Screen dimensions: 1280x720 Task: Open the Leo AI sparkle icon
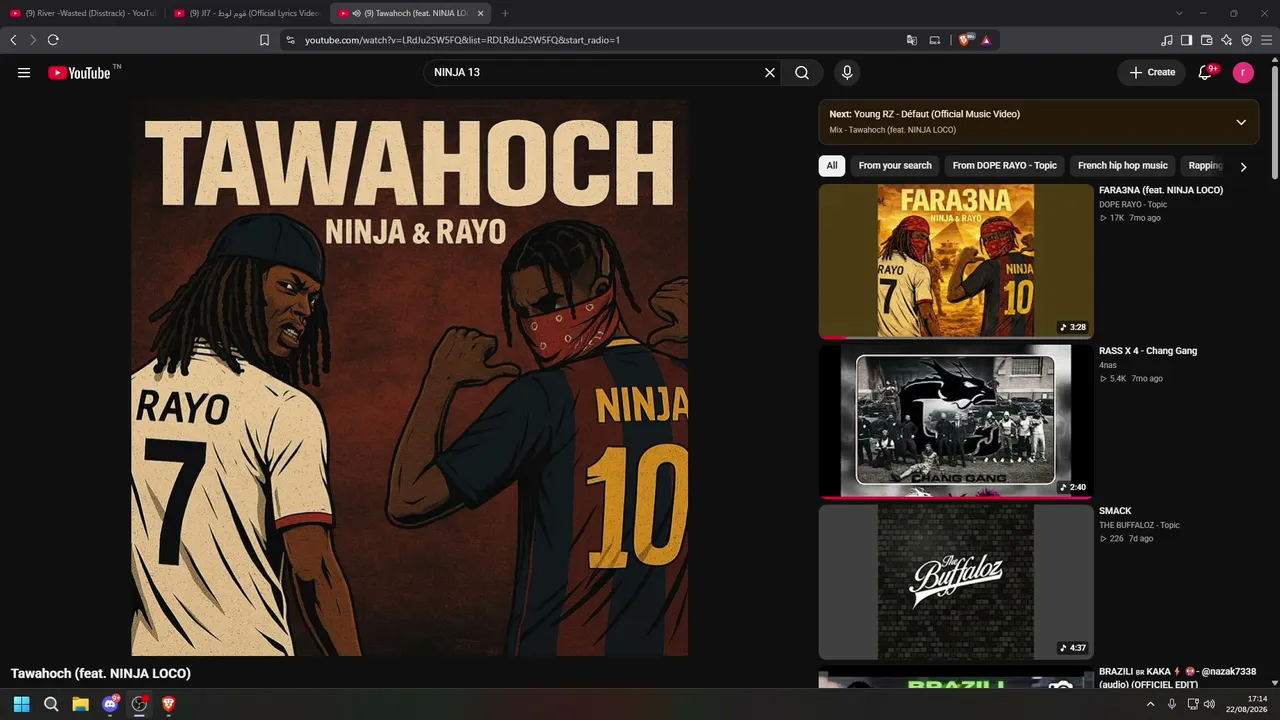click(1227, 40)
